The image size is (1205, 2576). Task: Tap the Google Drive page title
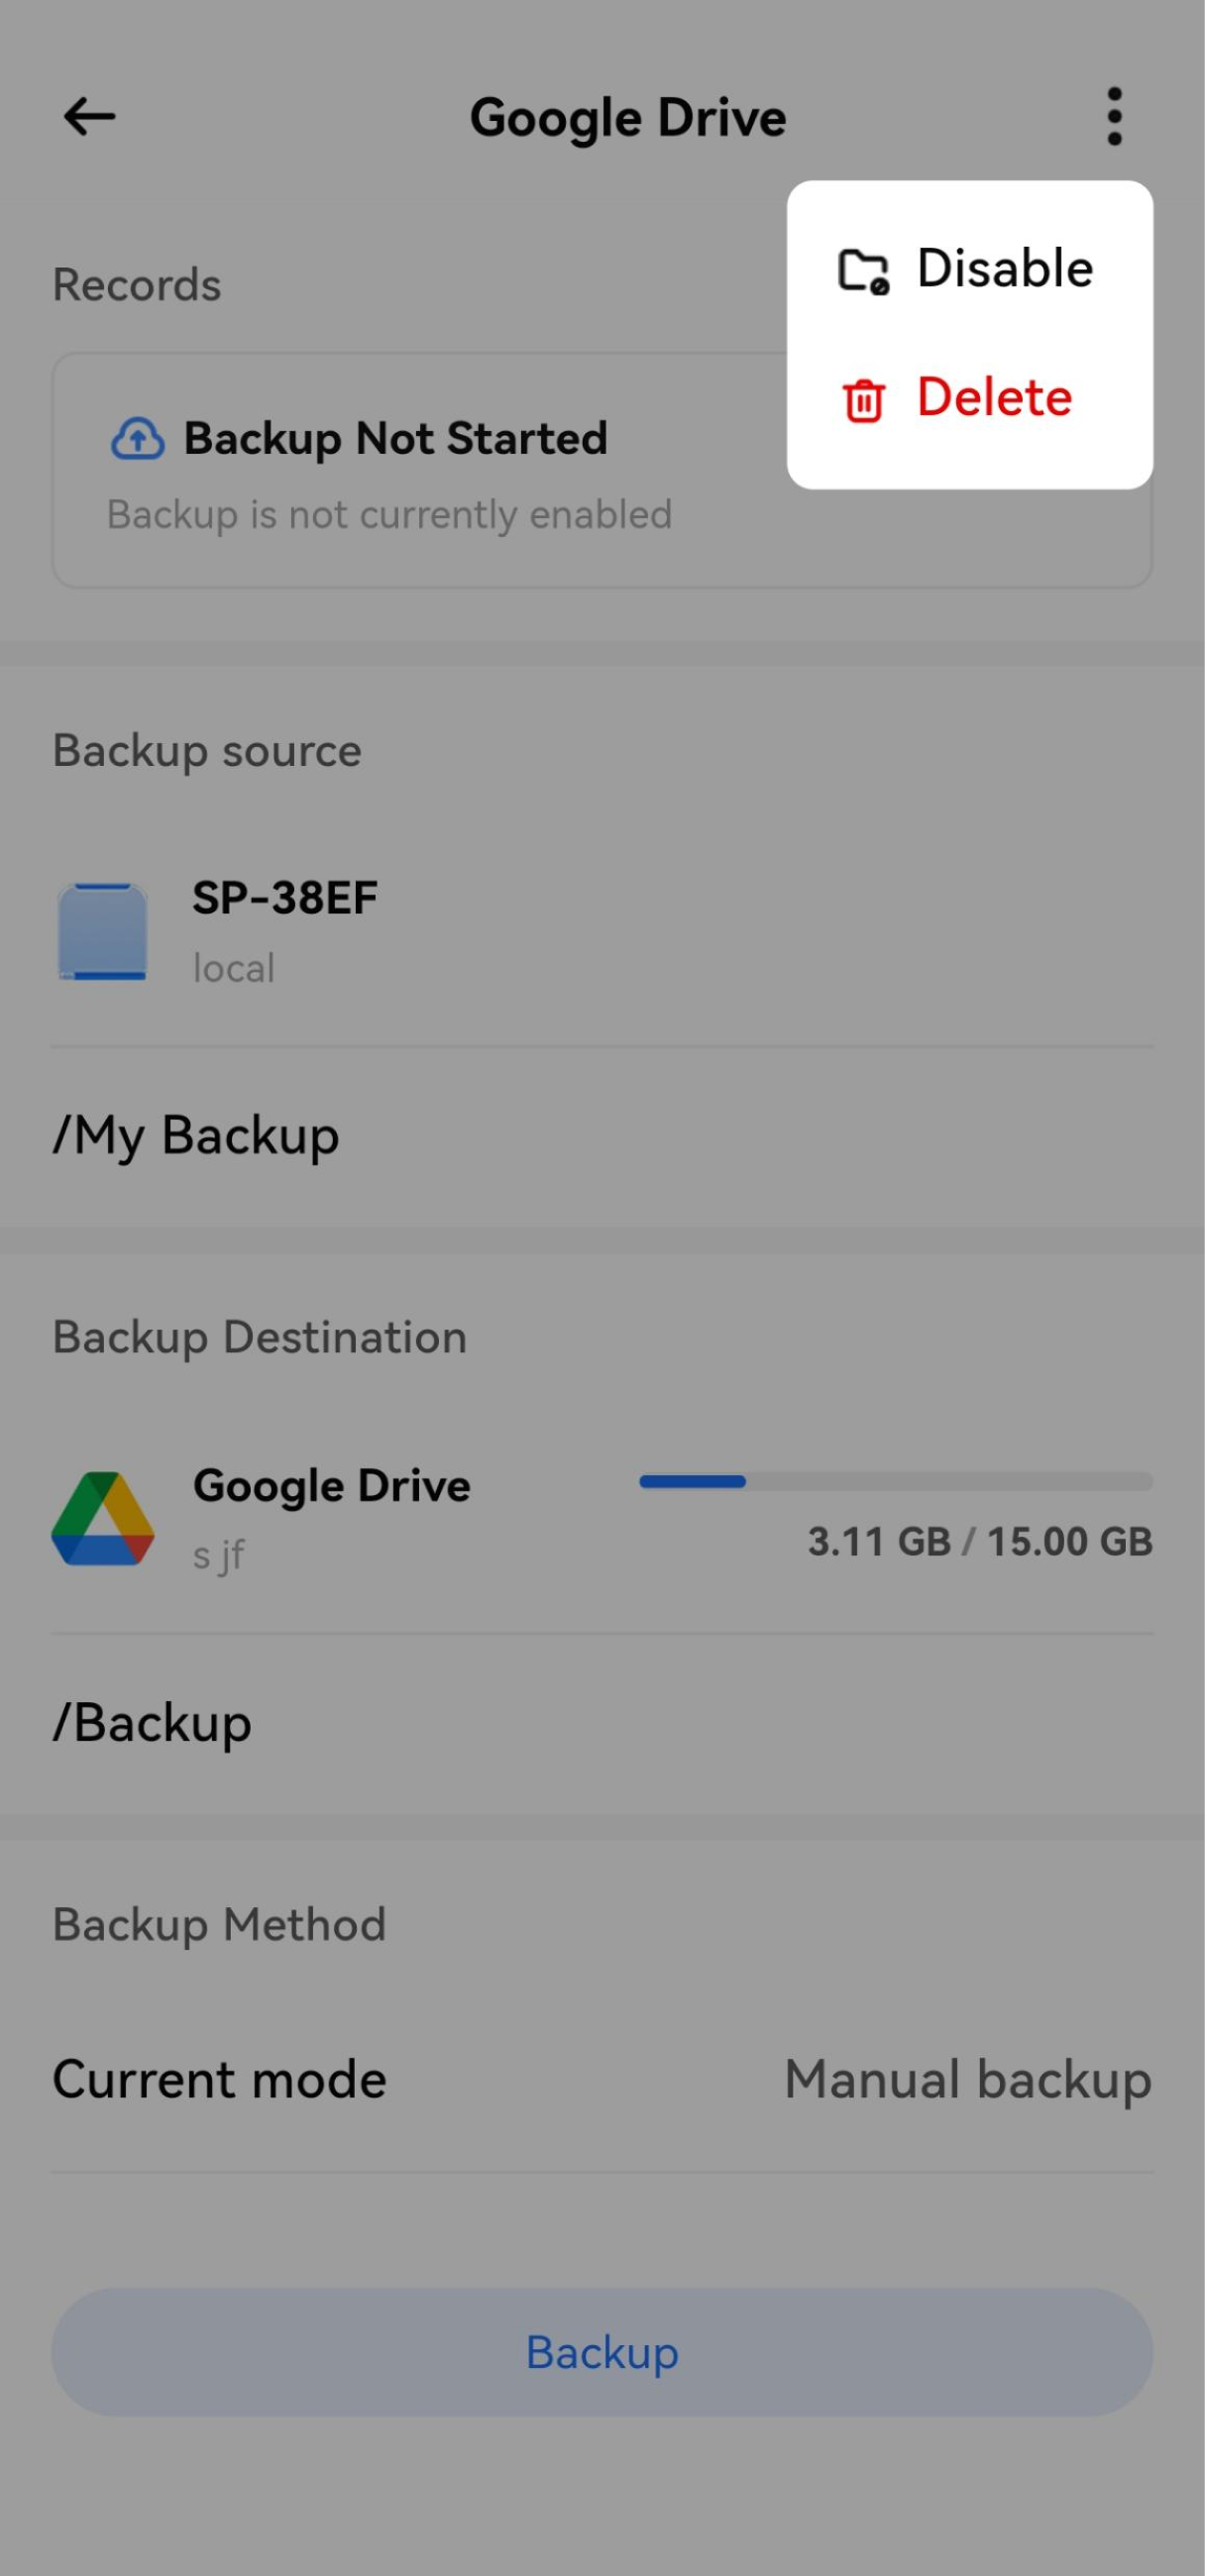point(628,118)
